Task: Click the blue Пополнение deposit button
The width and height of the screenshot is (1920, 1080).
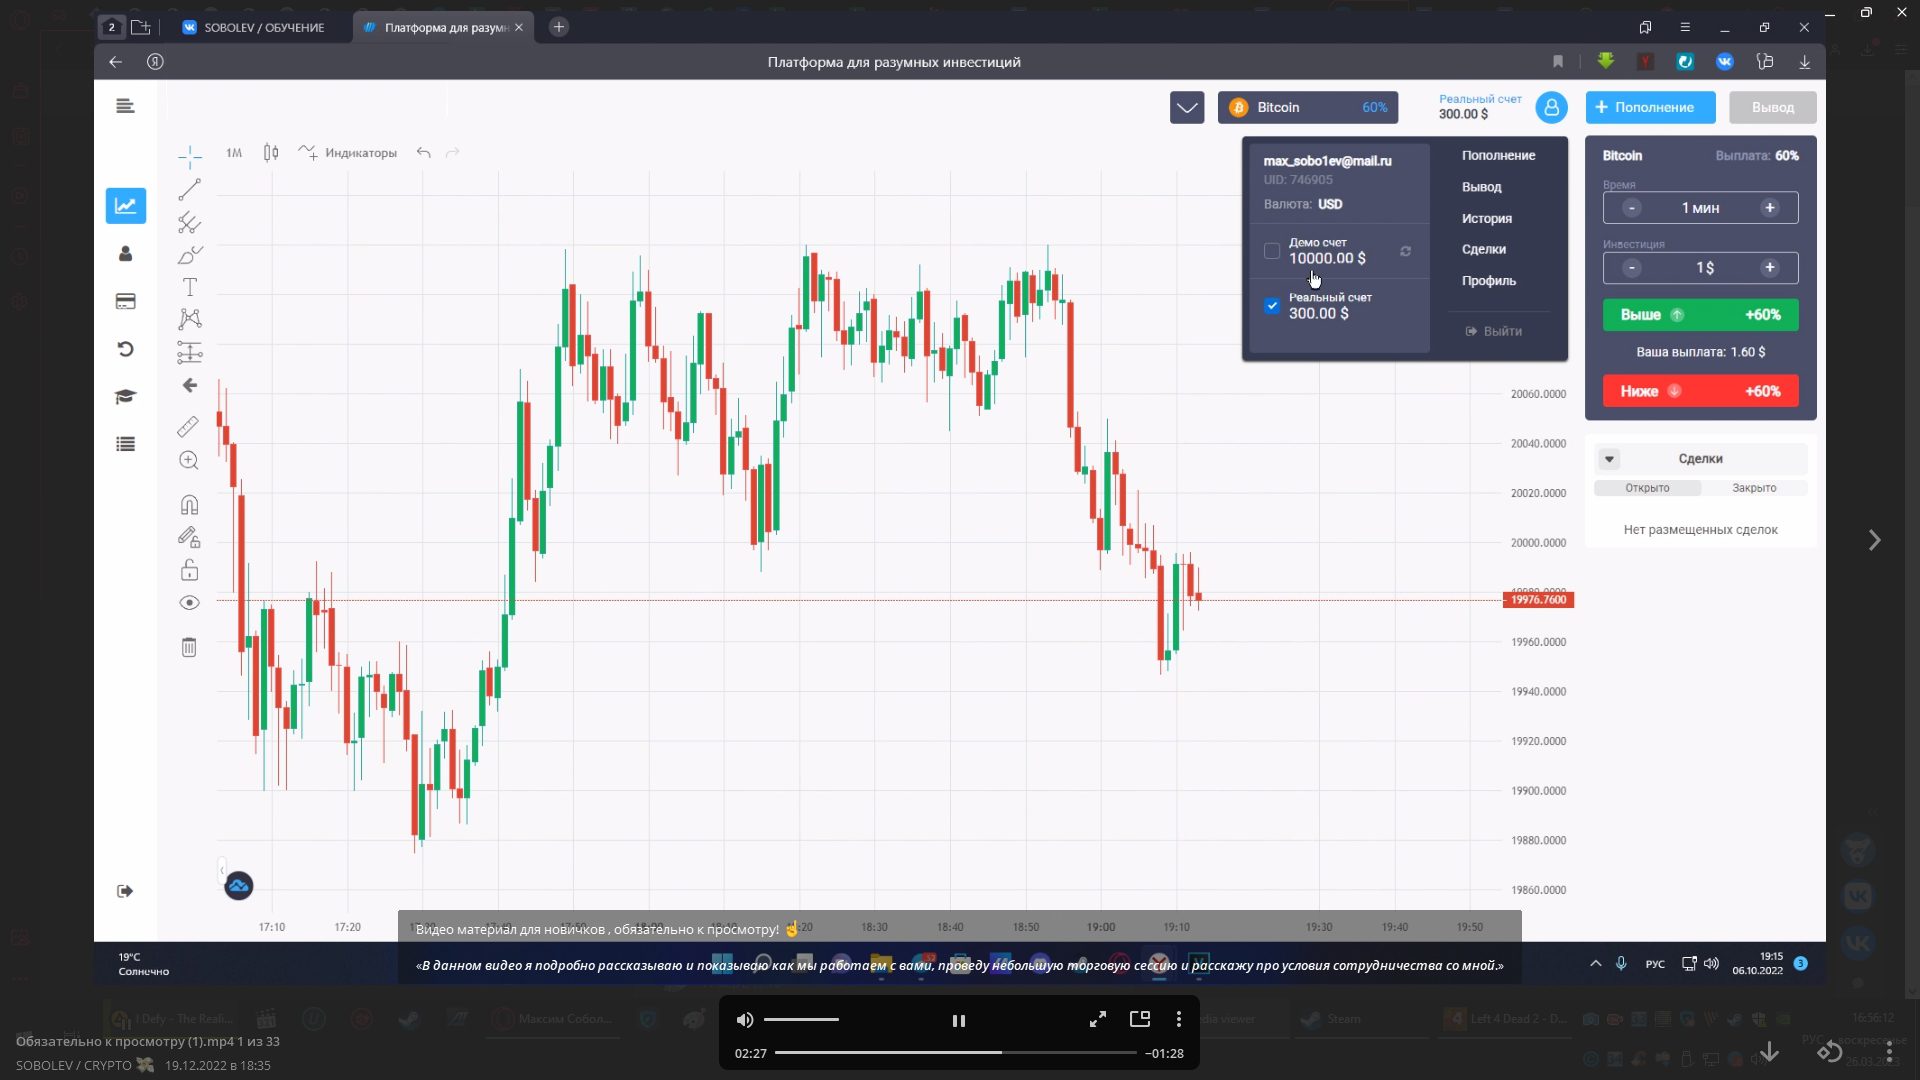Action: (1650, 107)
